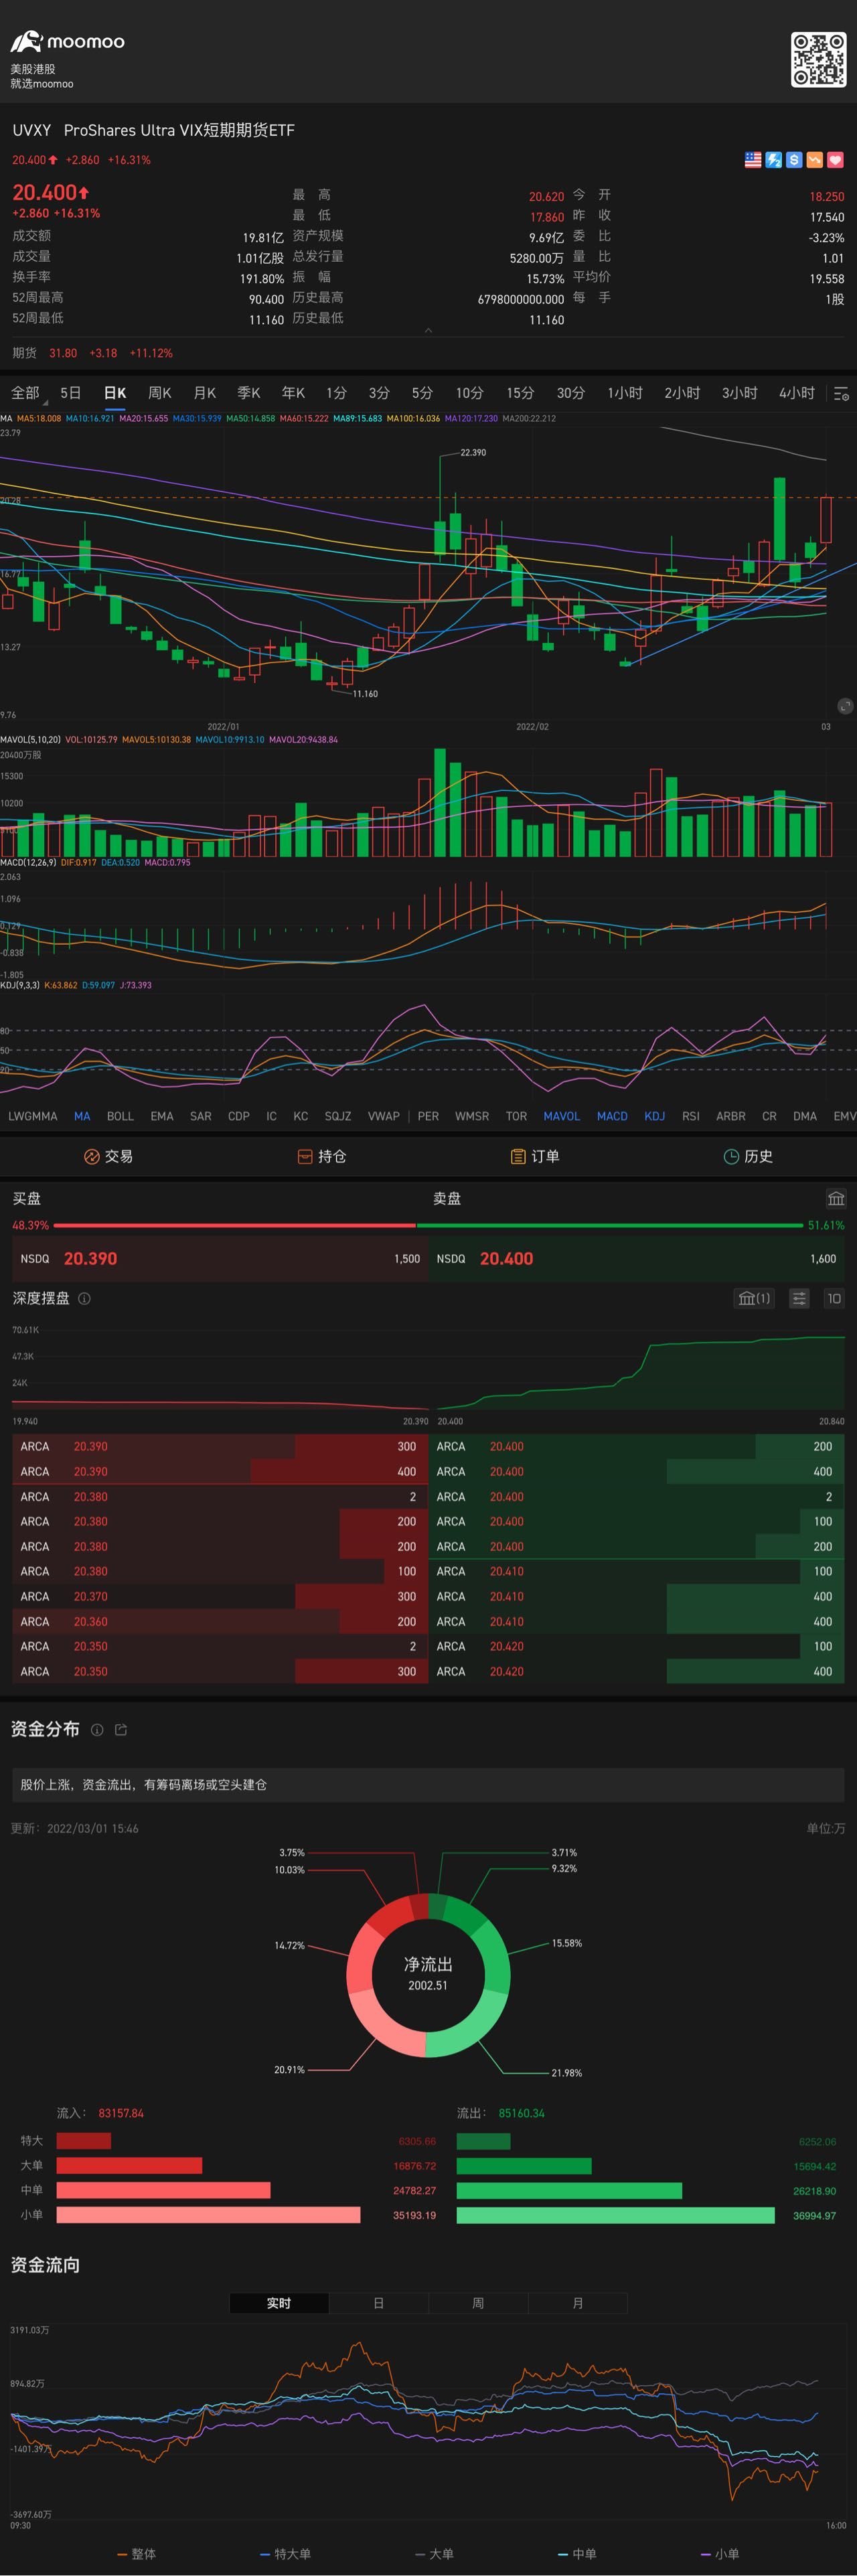Tap the info icon beside 深度摆盘

point(84,1299)
